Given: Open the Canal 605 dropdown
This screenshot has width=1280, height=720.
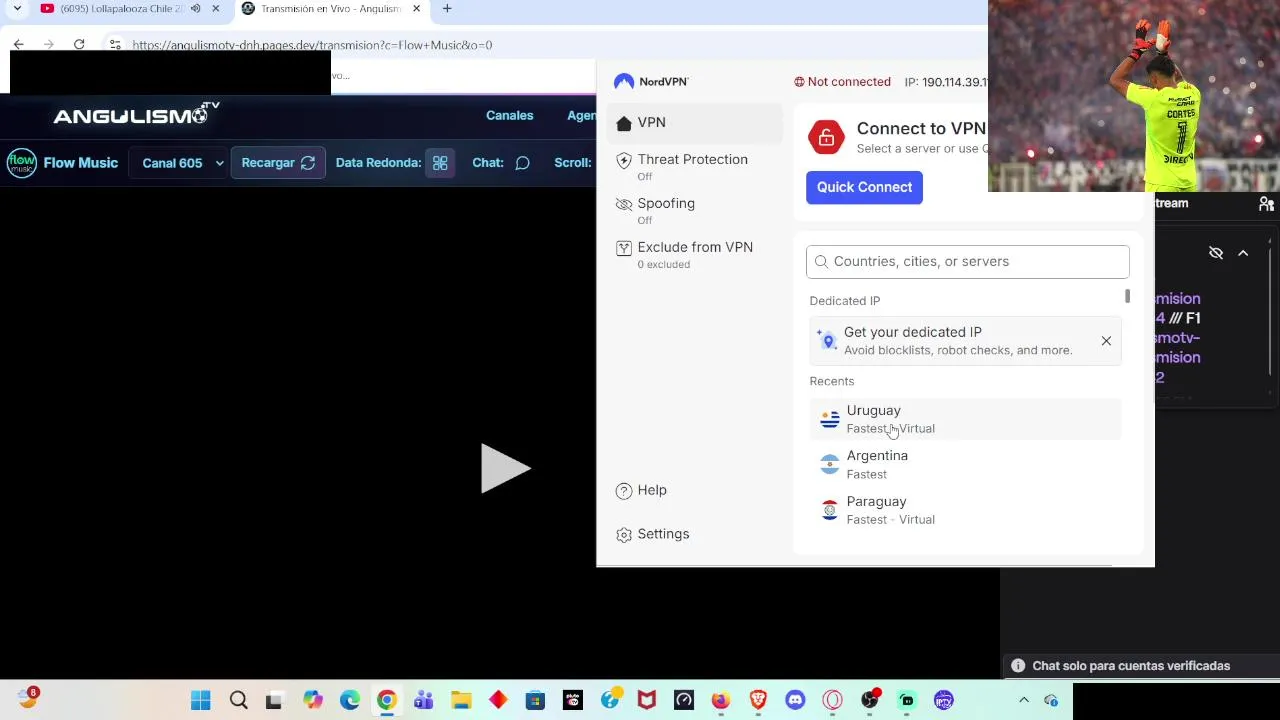Looking at the screenshot, I should pyautogui.click(x=181, y=163).
